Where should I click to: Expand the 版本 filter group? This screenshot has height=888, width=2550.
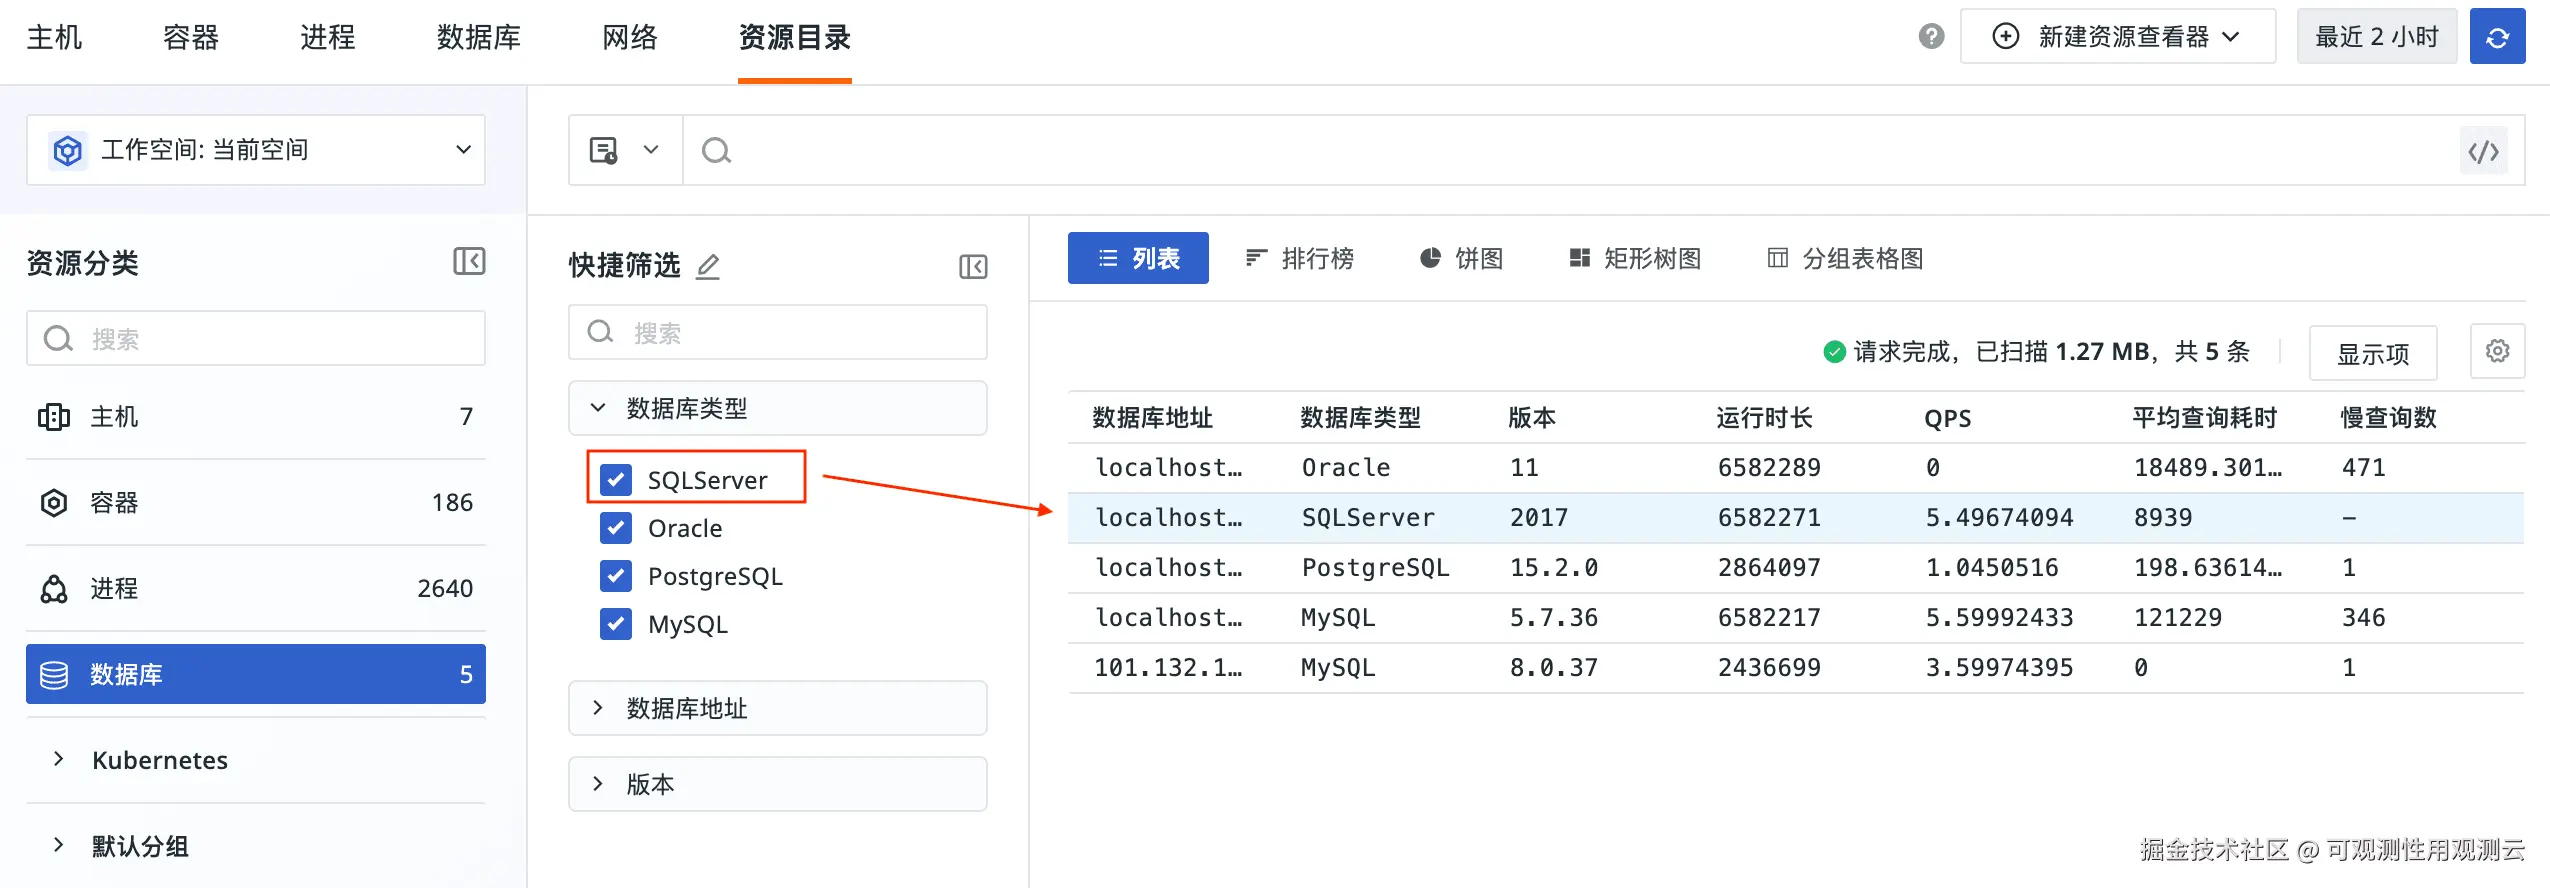(777, 784)
